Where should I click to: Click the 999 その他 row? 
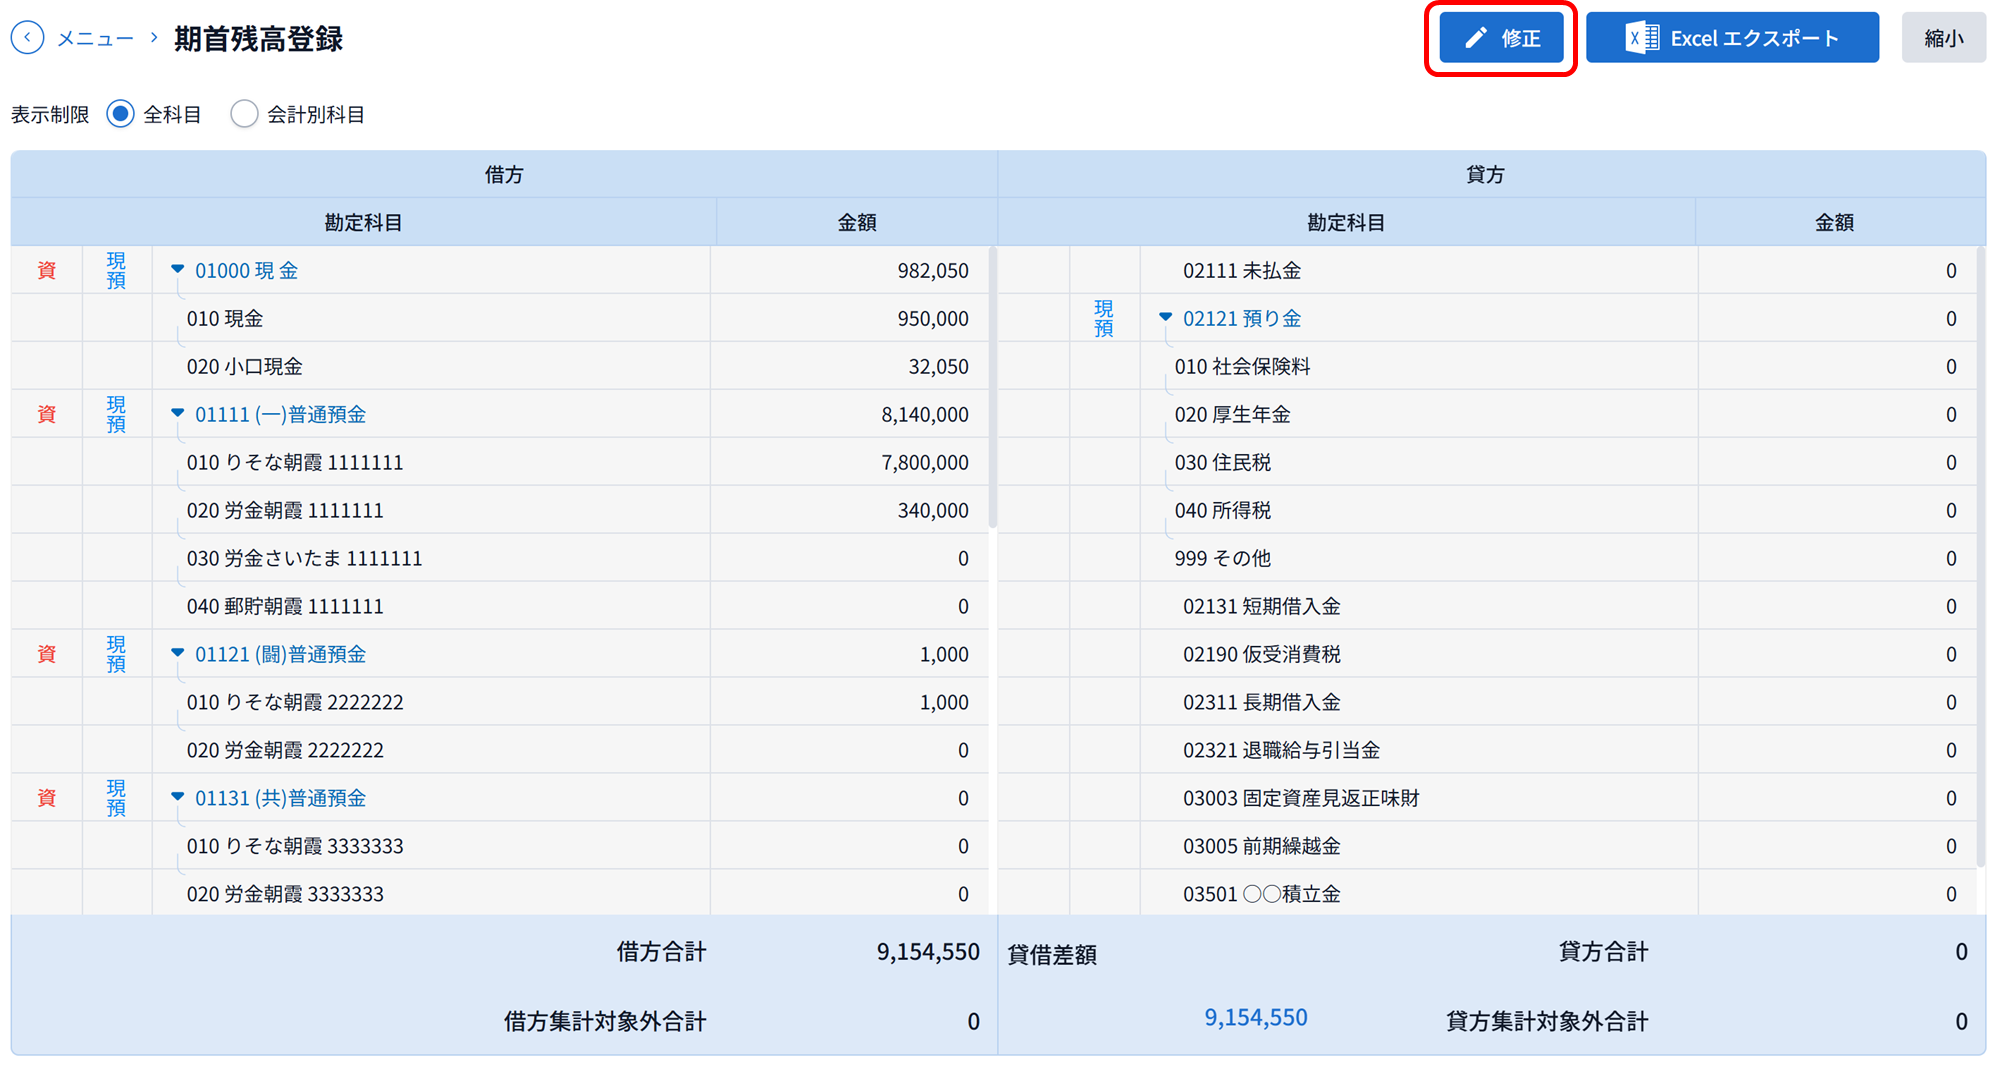pyautogui.click(x=1488, y=558)
